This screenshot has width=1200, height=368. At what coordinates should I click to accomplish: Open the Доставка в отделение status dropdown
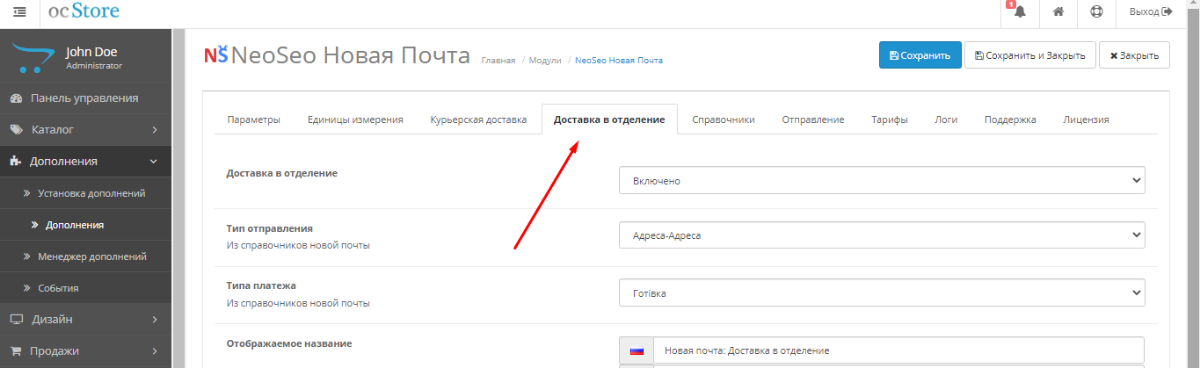tap(882, 180)
